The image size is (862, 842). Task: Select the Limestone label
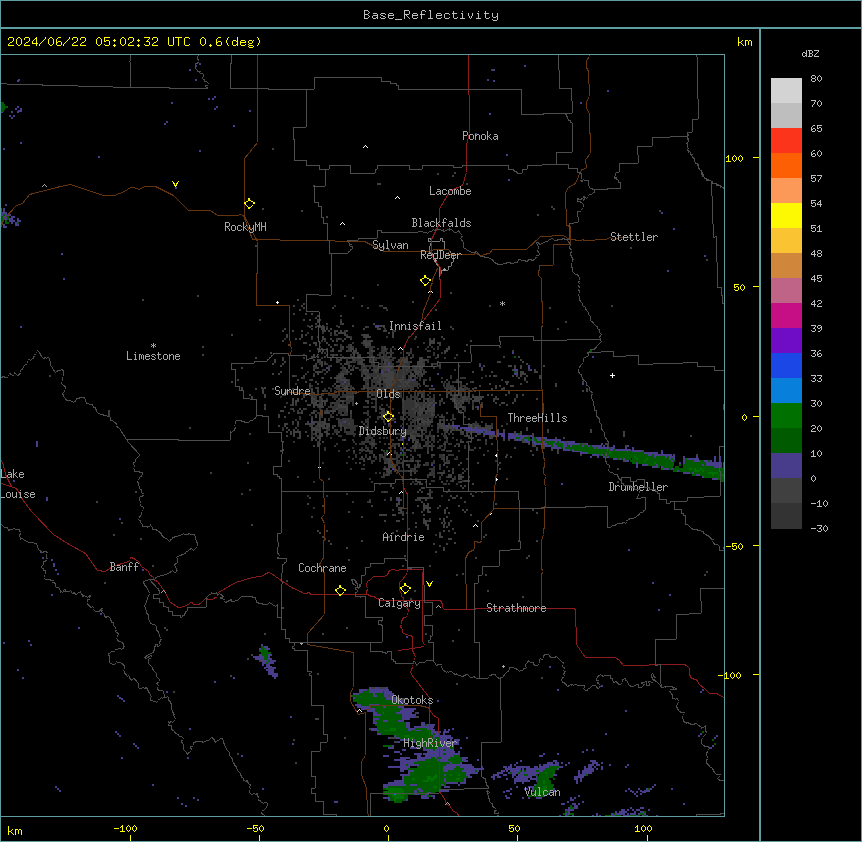[153, 356]
